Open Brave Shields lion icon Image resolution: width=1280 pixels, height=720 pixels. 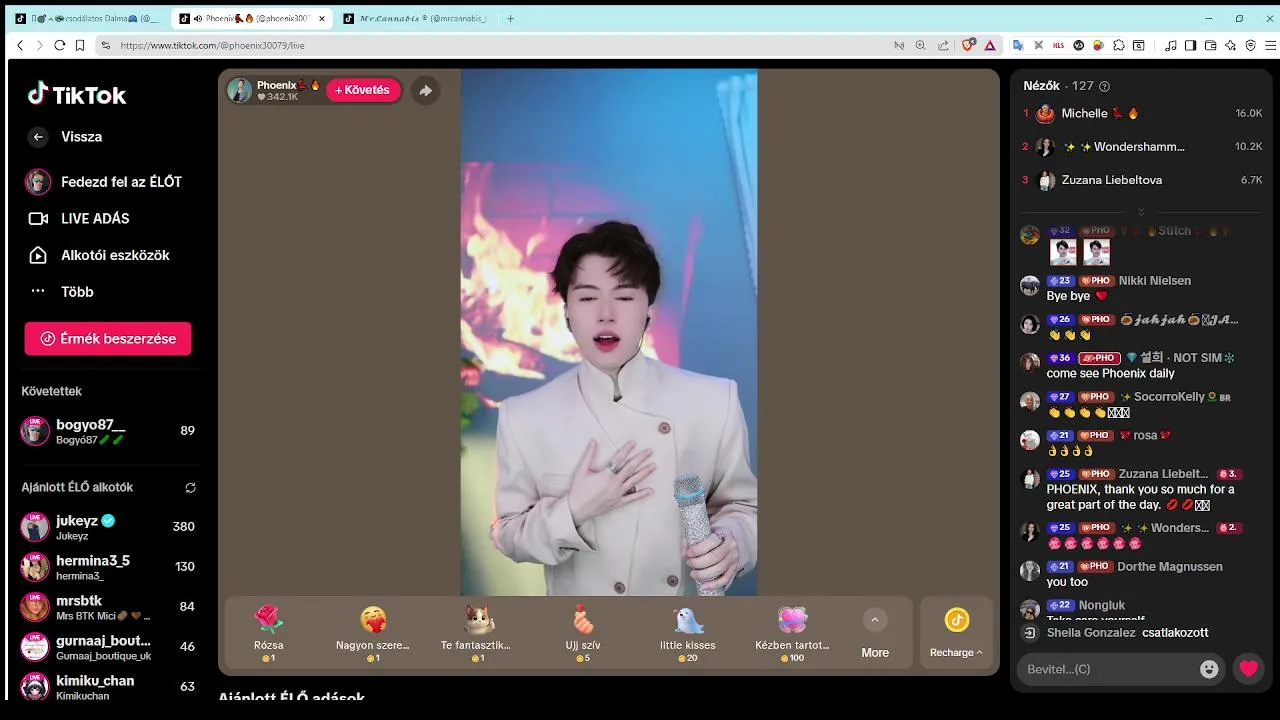968,45
